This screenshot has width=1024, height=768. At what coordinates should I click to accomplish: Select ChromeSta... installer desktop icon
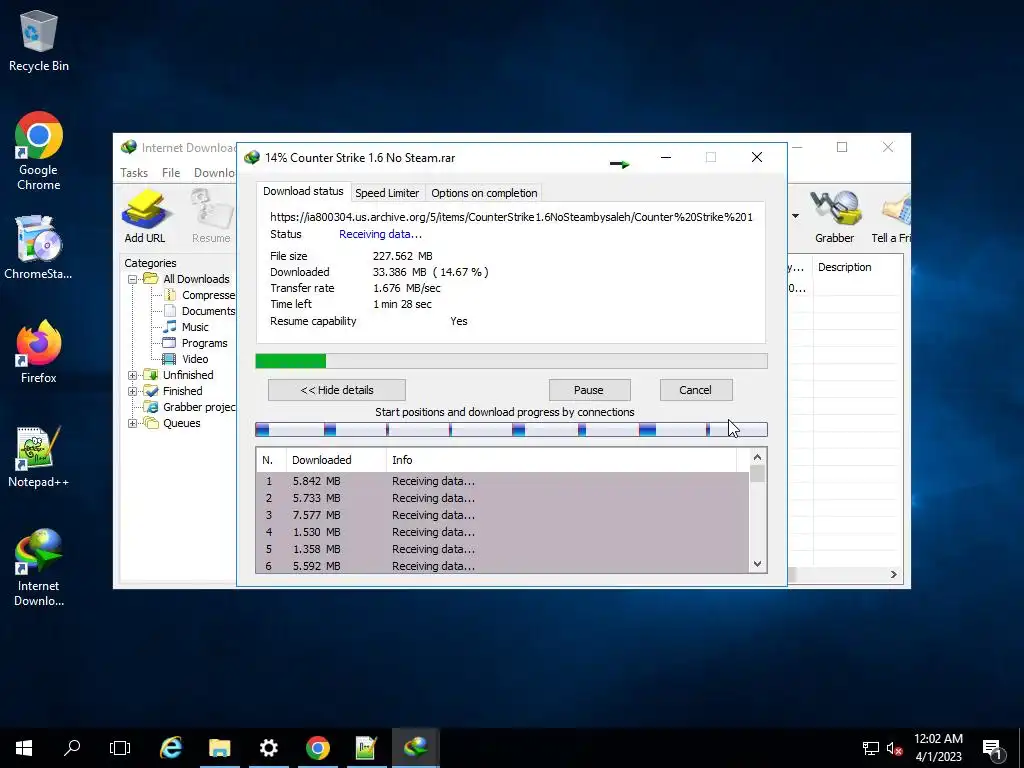[x=39, y=248]
